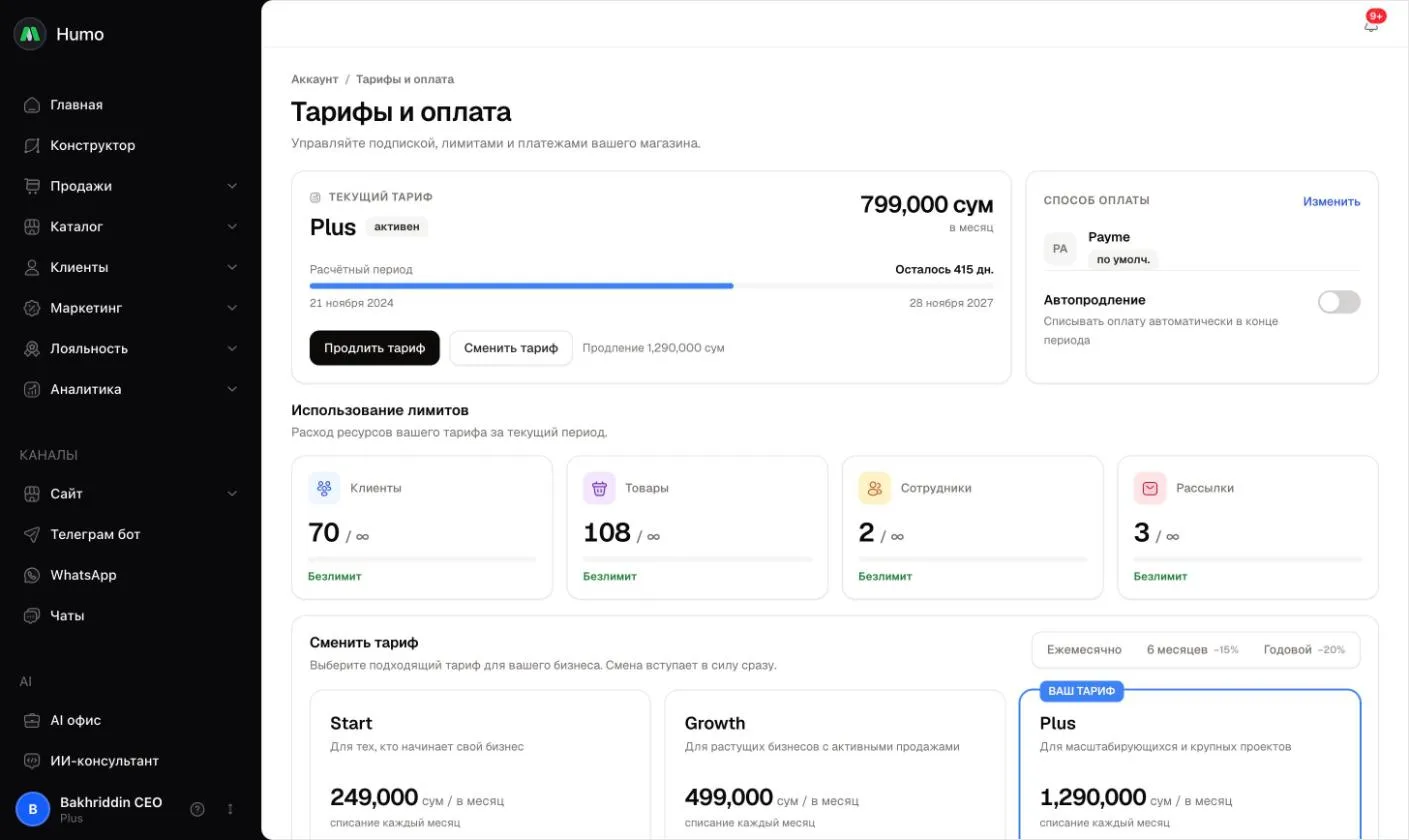The width and height of the screenshot is (1409, 840).
Task: Click the Телеграм бот paper plane icon
Action: [32, 534]
